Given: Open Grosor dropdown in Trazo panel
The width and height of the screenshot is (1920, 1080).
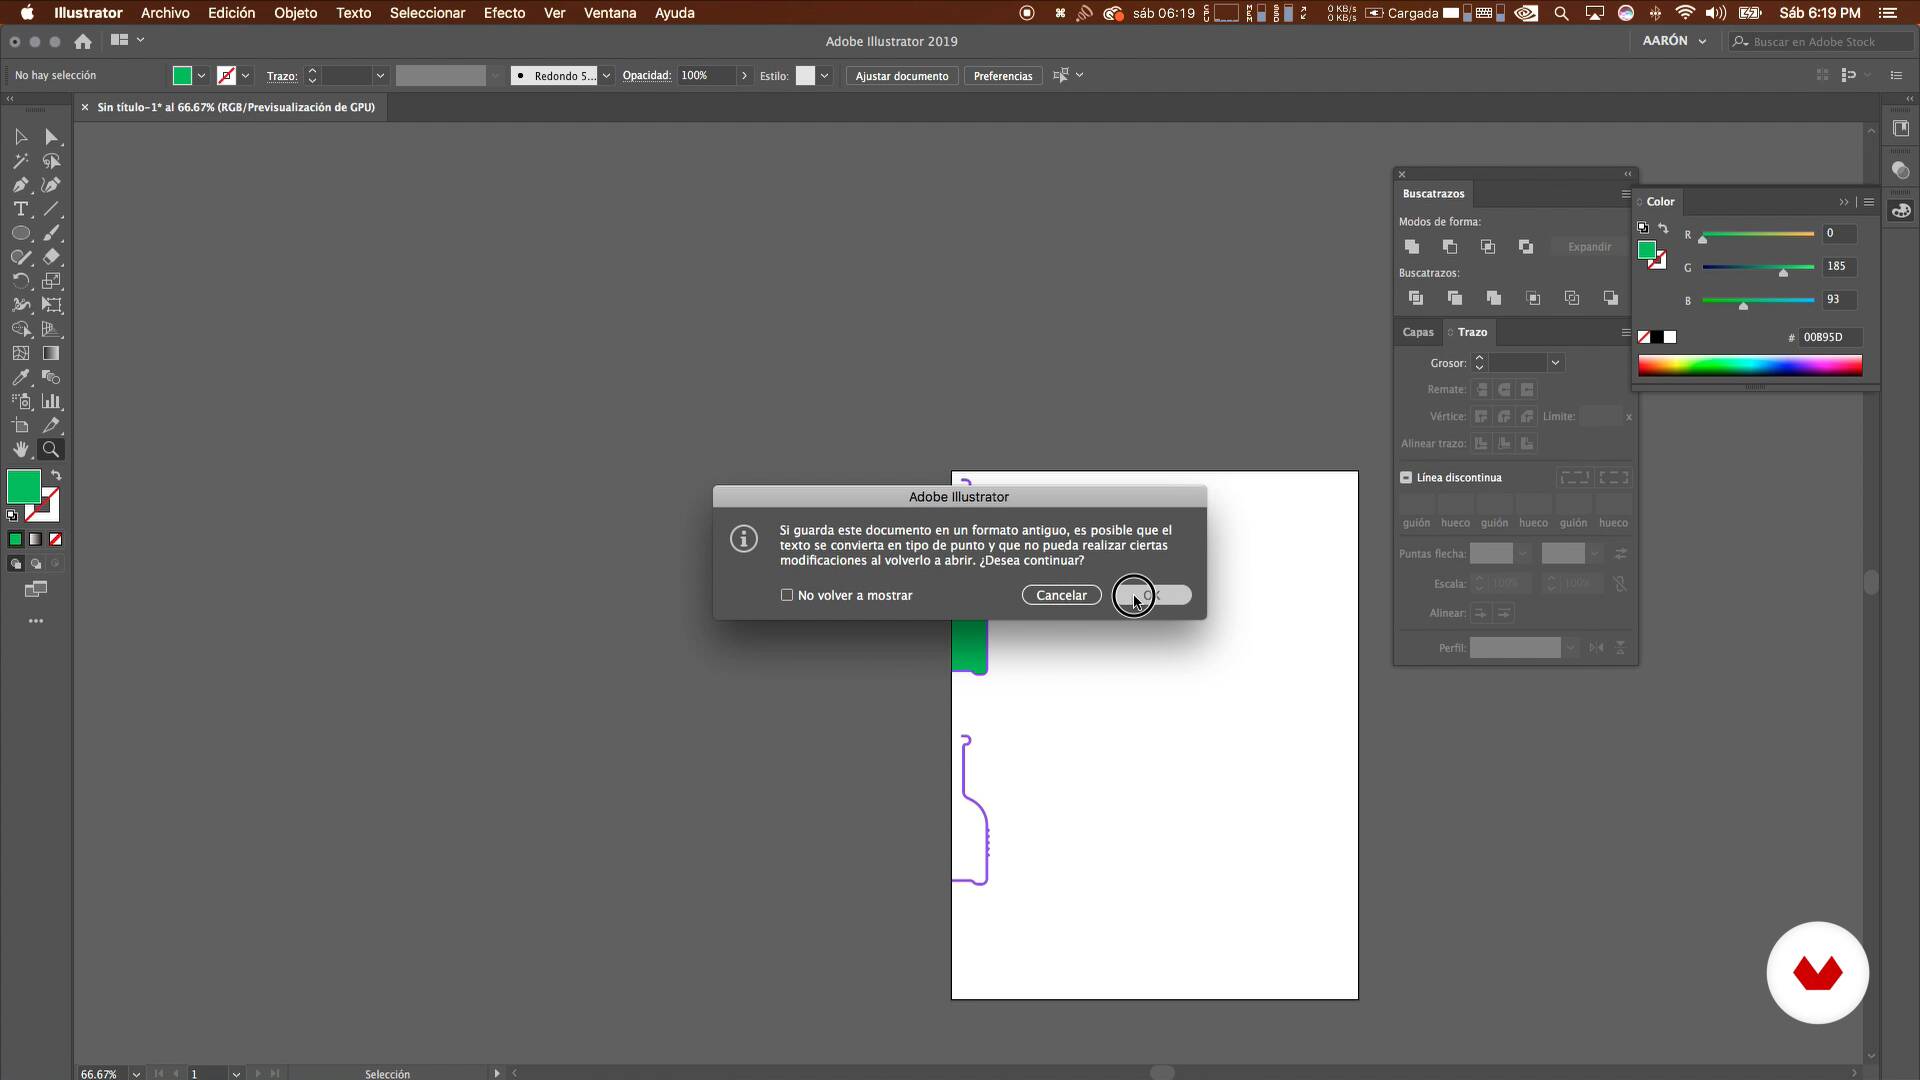Looking at the screenshot, I should (x=1555, y=363).
